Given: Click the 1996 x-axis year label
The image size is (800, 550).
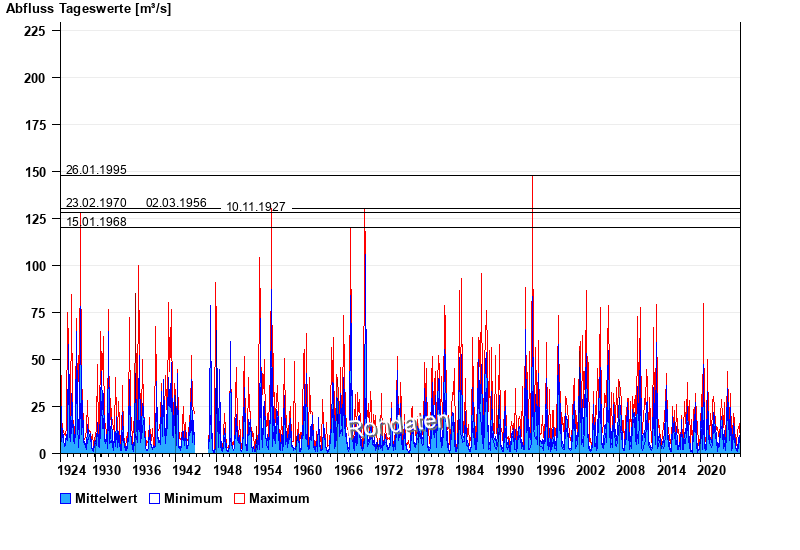Looking at the screenshot, I should click(x=550, y=469).
